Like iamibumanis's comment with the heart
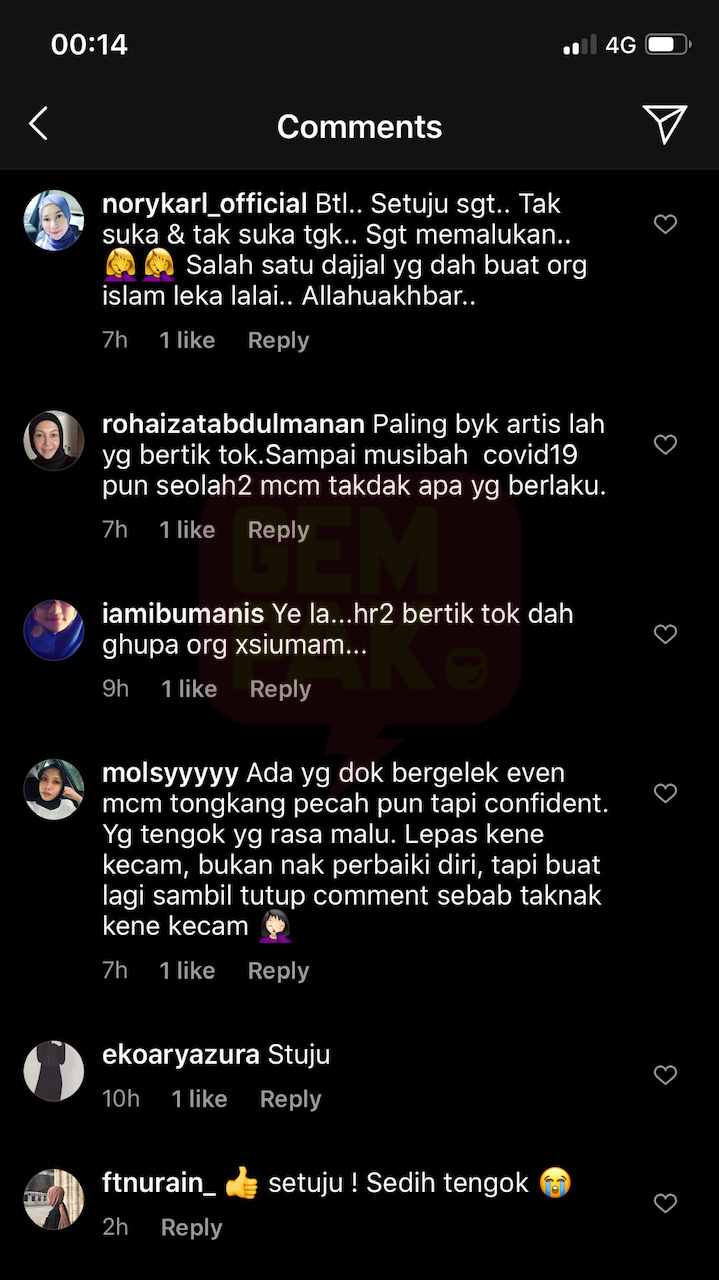Viewport: 719px width, 1280px height. pos(666,634)
